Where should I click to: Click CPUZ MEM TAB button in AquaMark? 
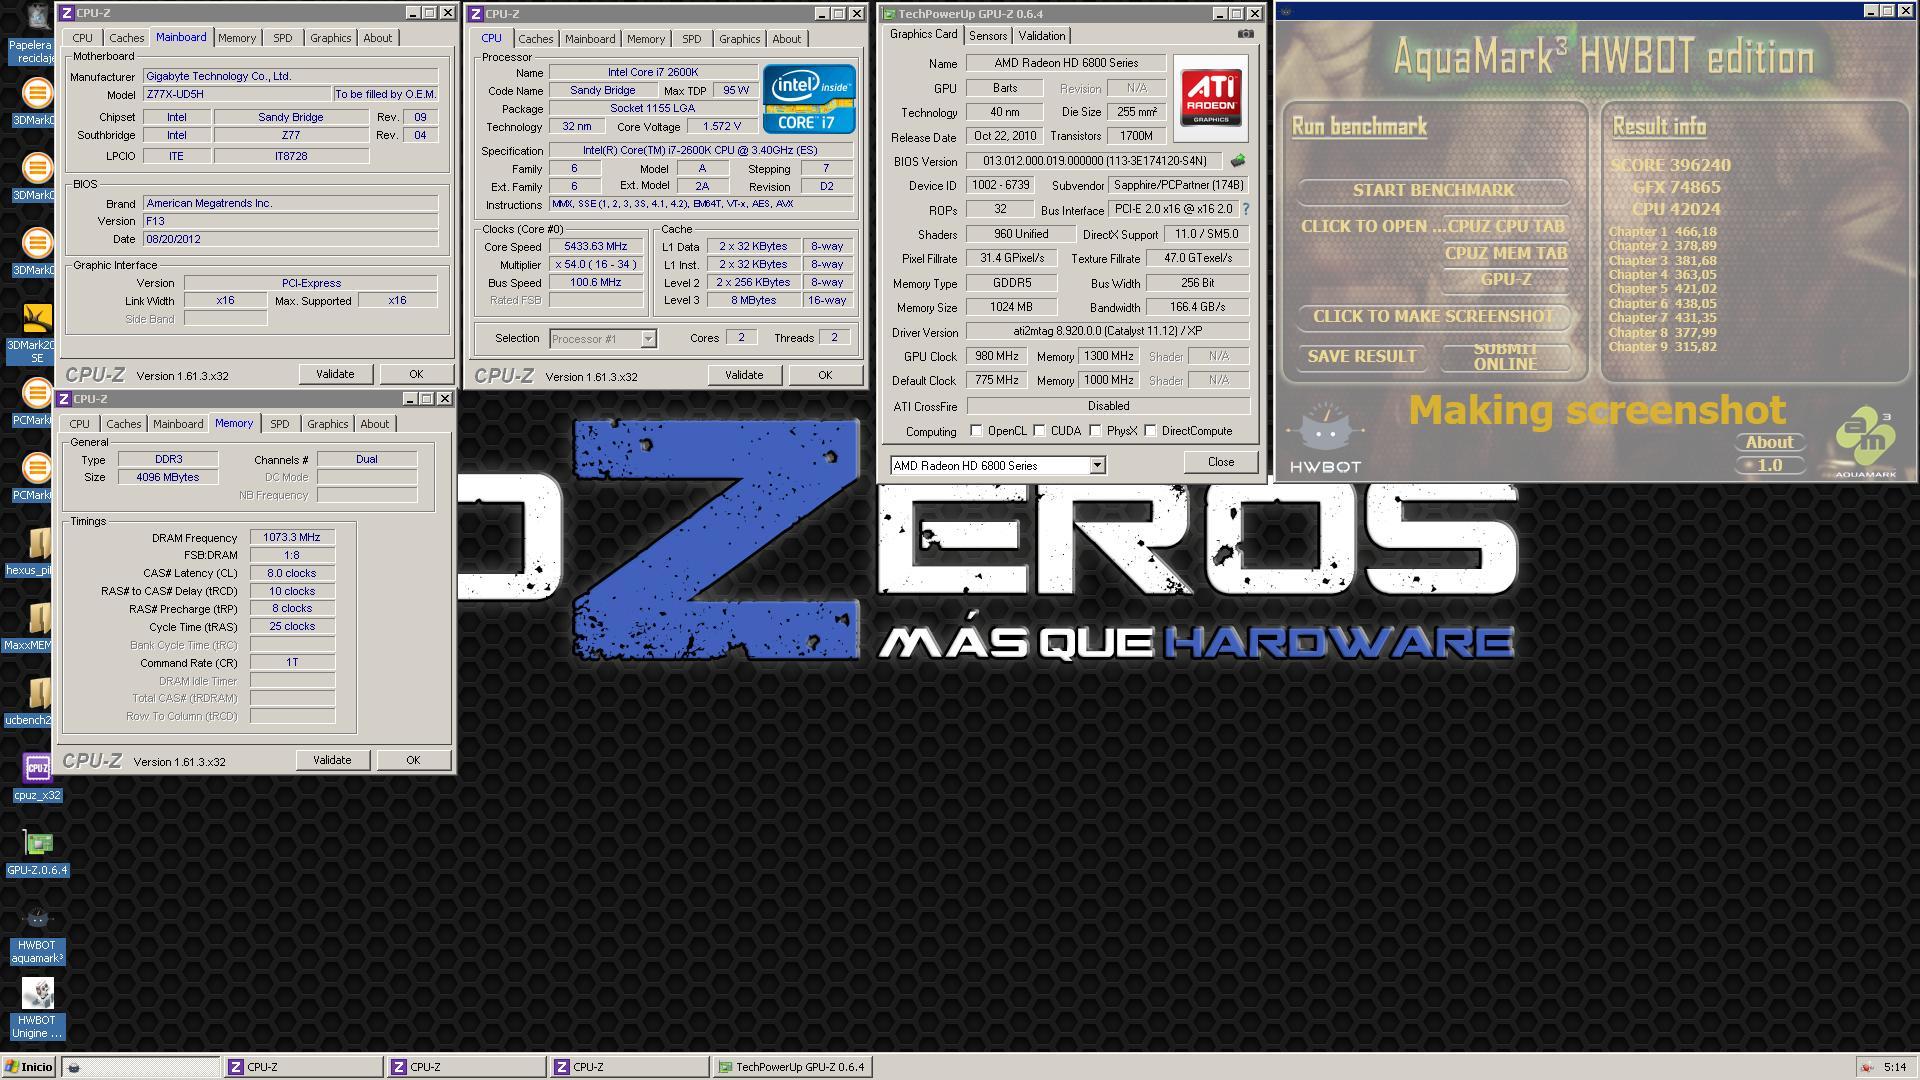click(x=1505, y=253)
